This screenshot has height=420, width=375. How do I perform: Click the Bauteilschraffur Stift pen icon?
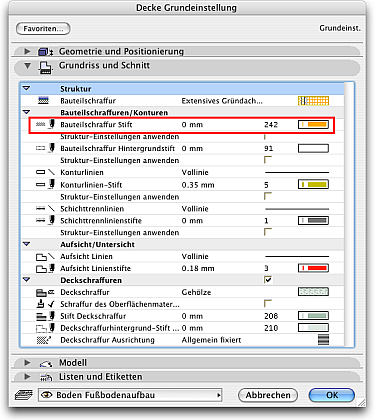point(45,125)
